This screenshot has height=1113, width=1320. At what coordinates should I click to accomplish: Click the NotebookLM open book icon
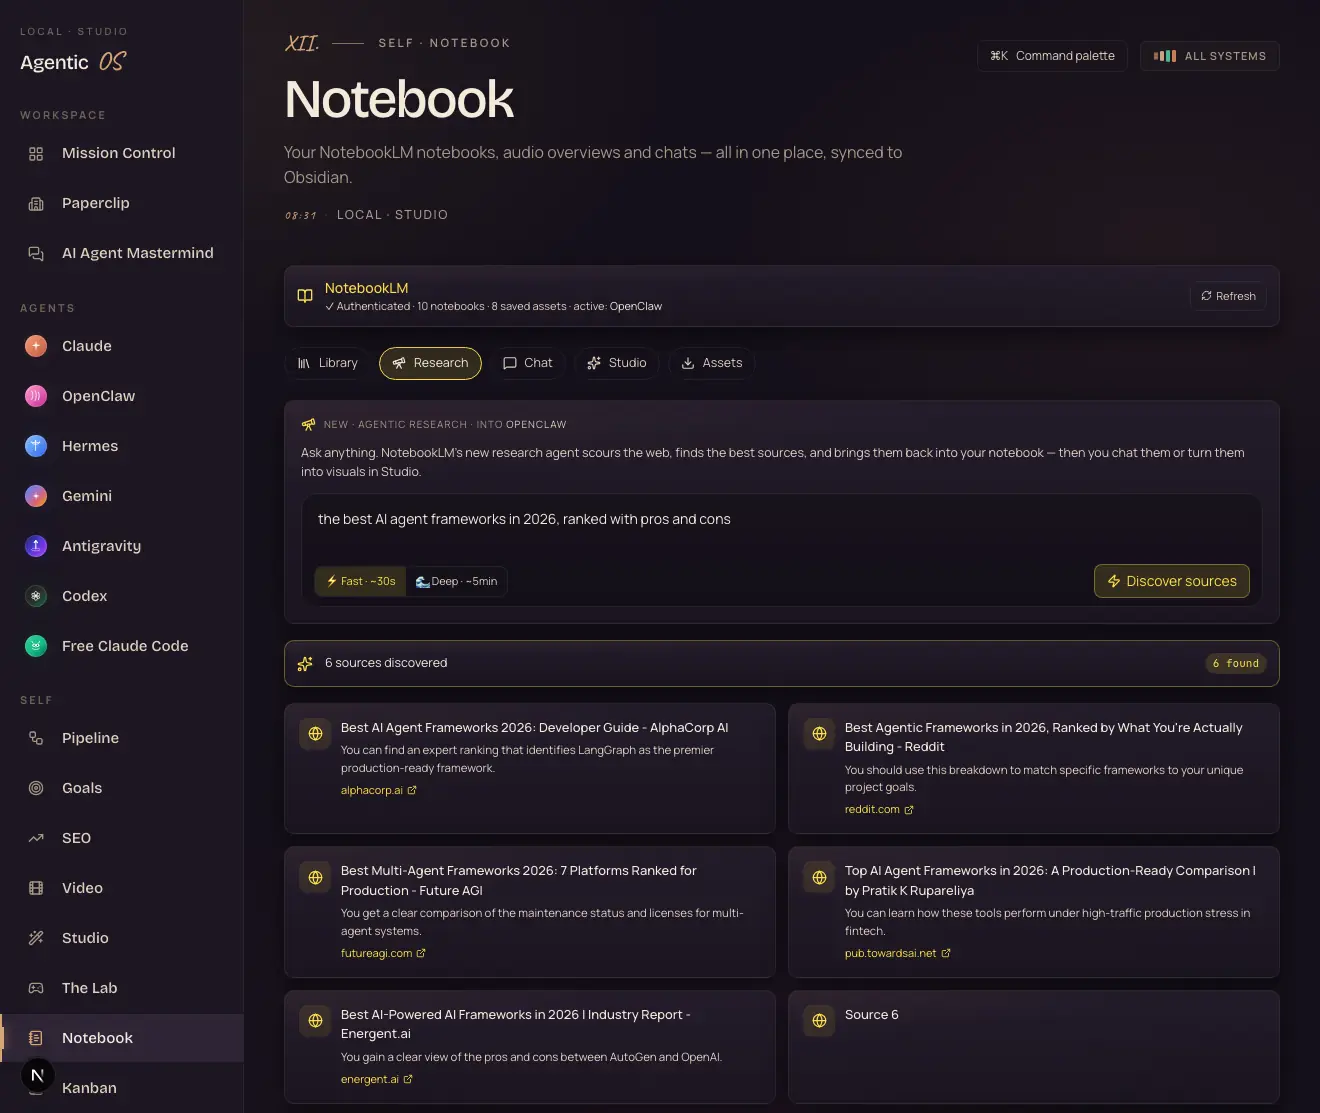point(305,296)
